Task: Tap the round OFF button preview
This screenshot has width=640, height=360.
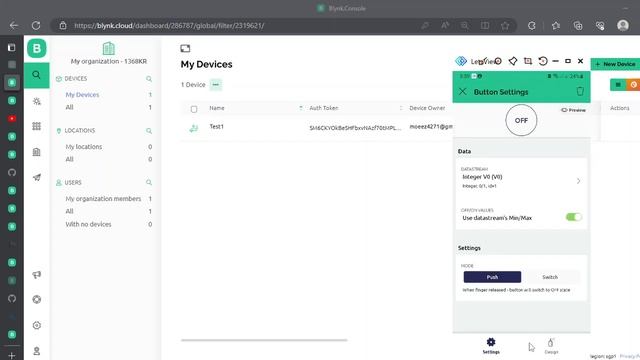Action: [521, 120]
